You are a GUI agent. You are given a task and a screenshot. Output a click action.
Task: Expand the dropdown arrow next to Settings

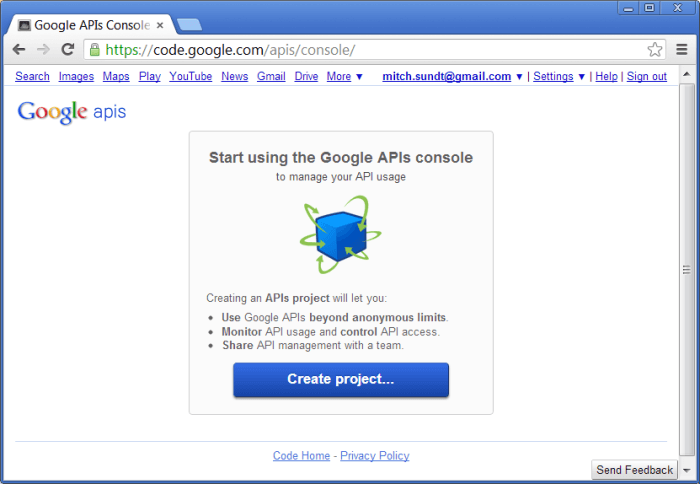point(581,77)
